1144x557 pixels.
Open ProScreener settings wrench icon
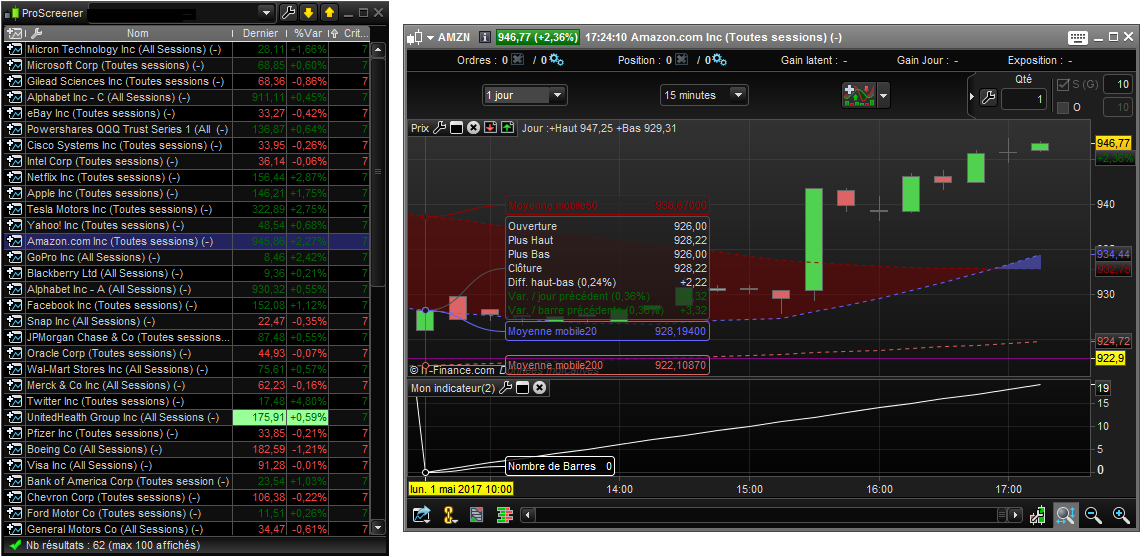[288, 12]
